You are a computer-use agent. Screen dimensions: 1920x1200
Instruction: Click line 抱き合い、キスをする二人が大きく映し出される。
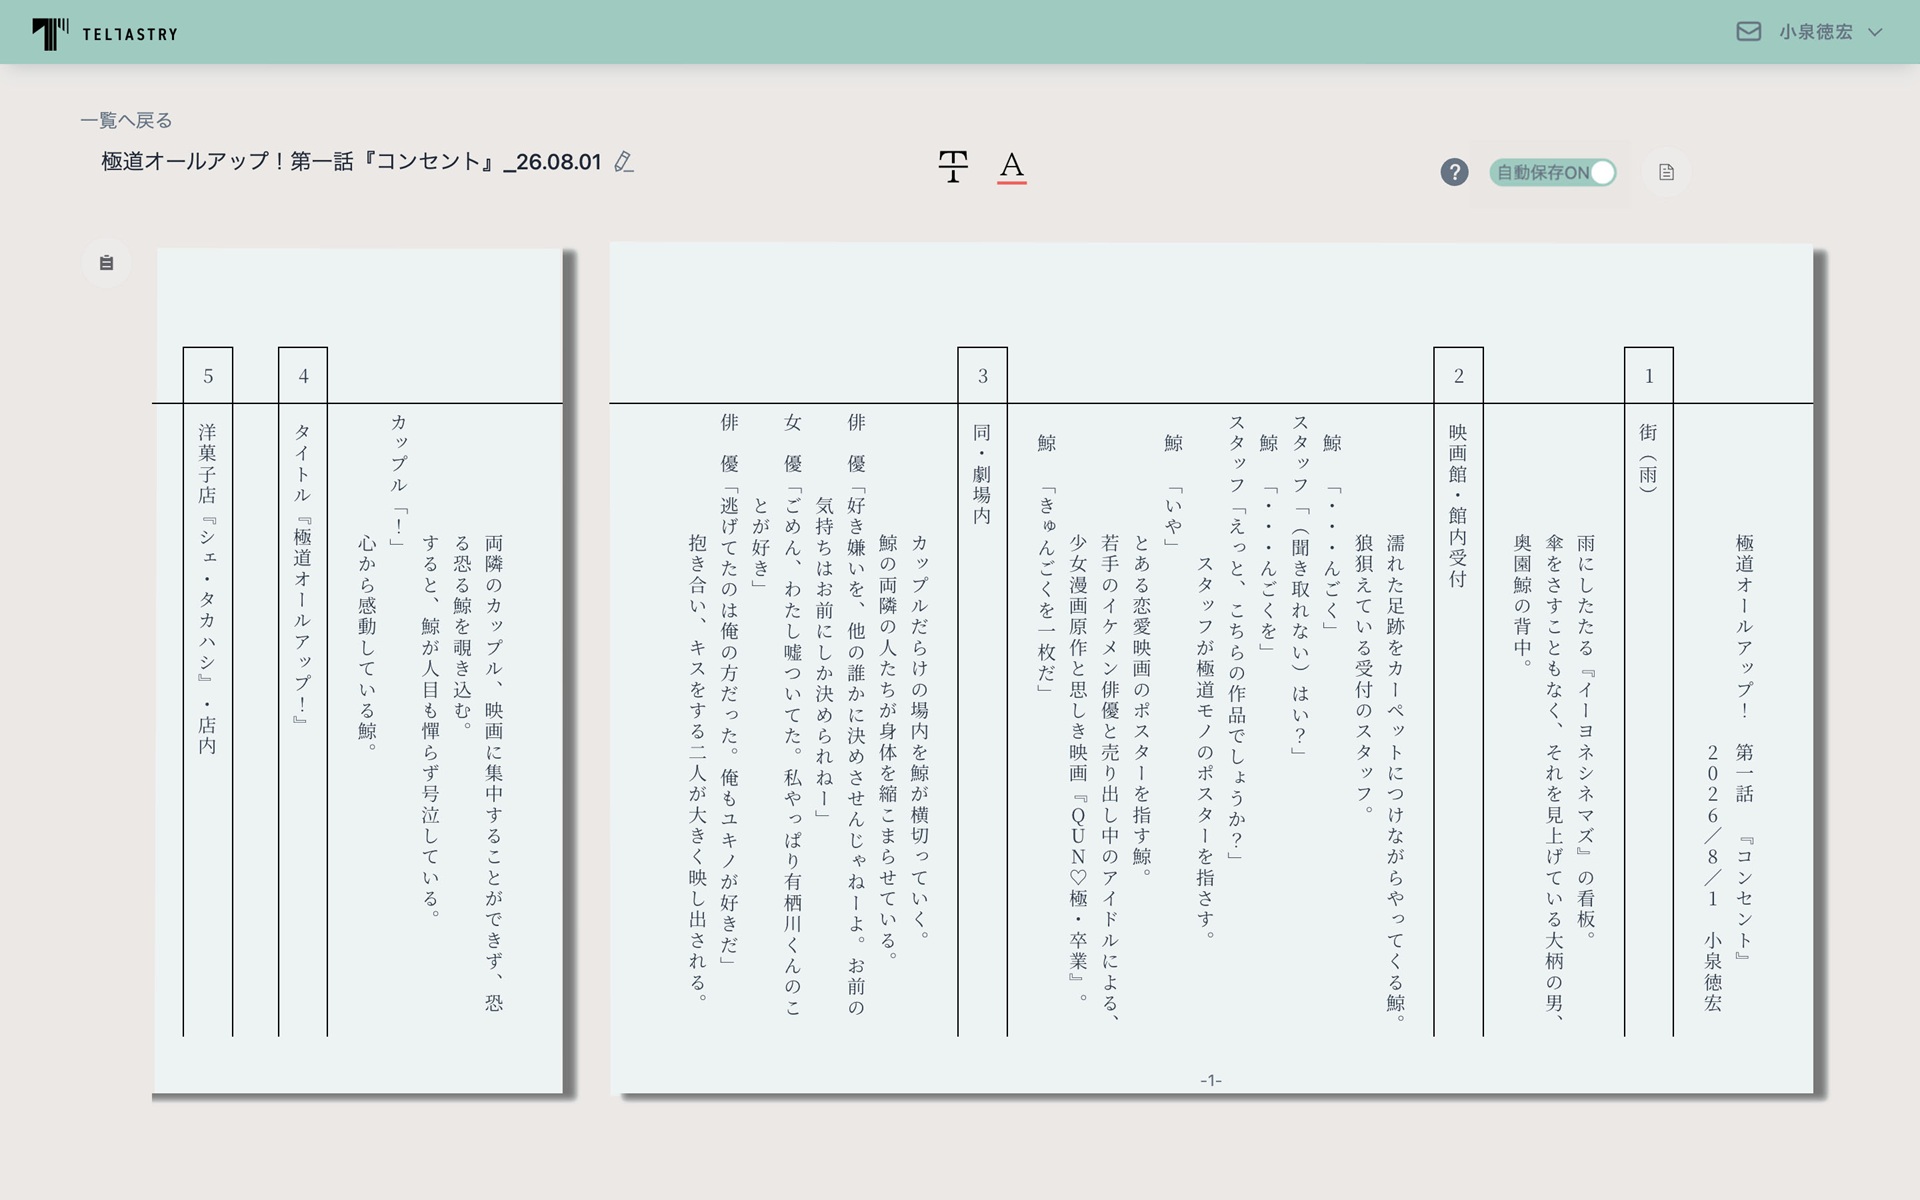point(697,767)
